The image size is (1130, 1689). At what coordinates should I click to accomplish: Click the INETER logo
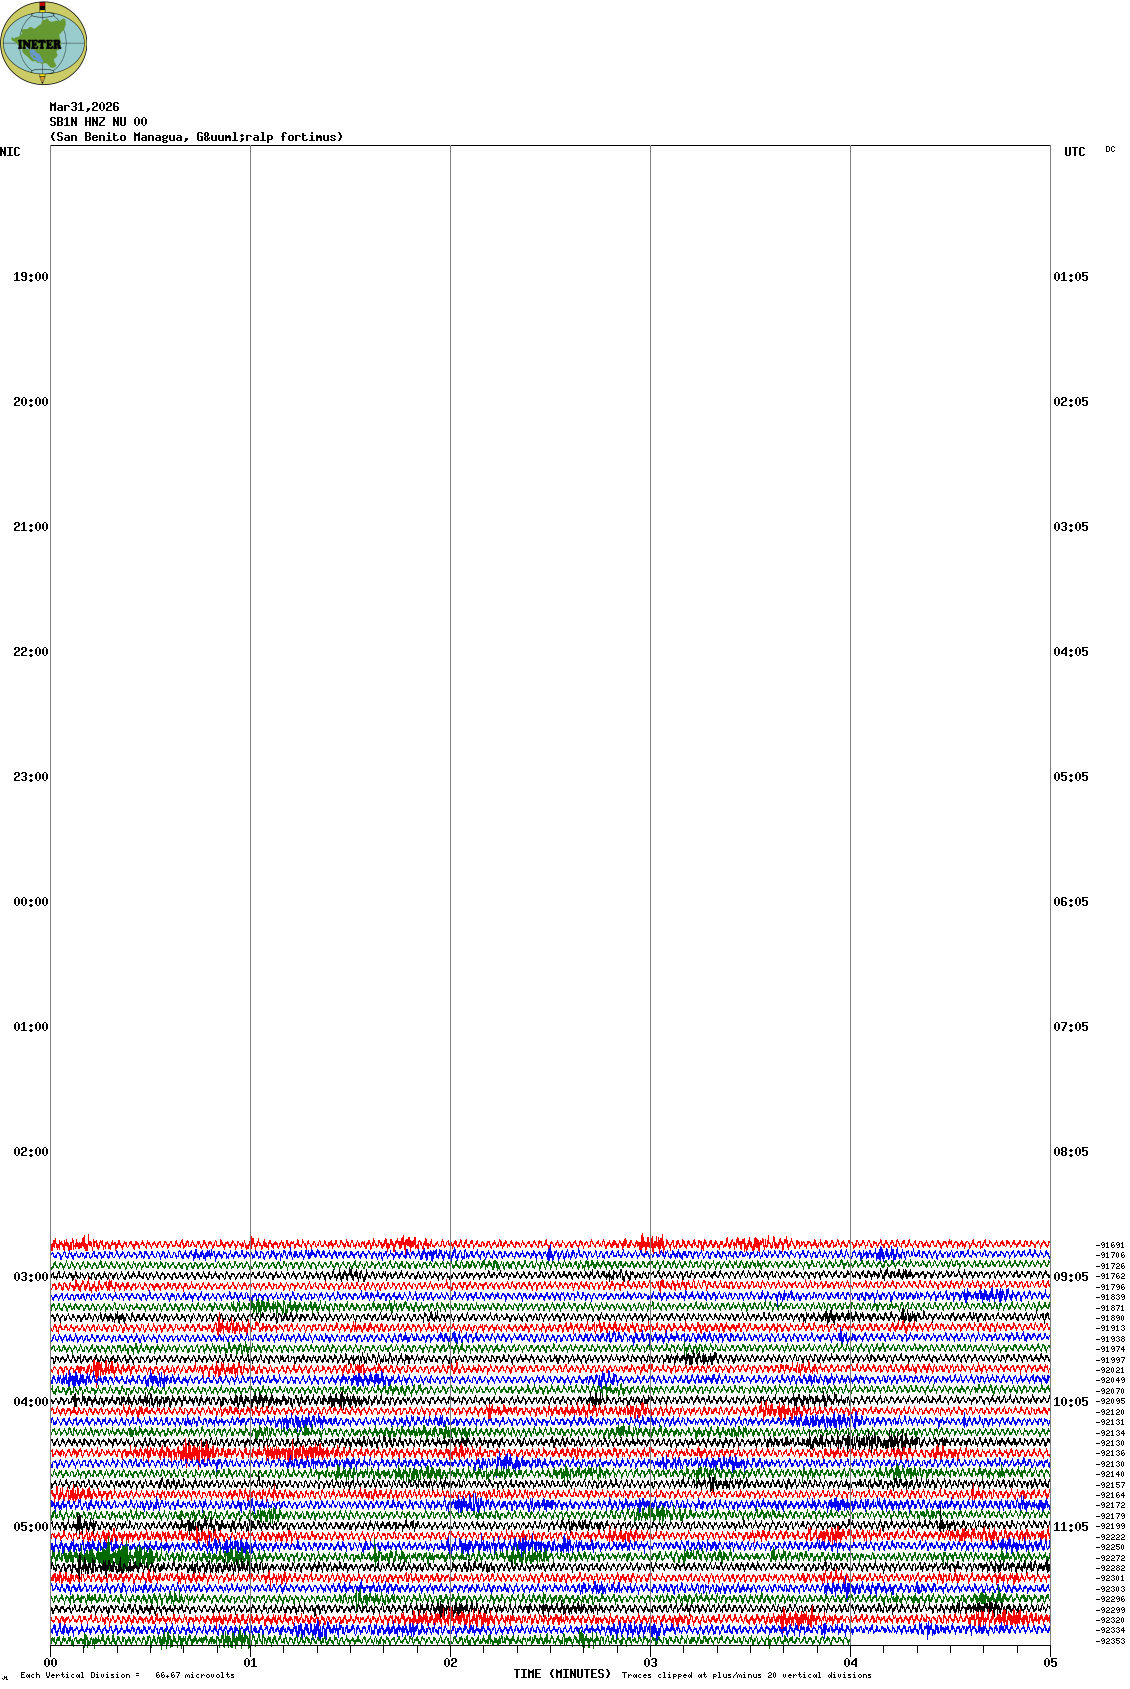[44, 43]
